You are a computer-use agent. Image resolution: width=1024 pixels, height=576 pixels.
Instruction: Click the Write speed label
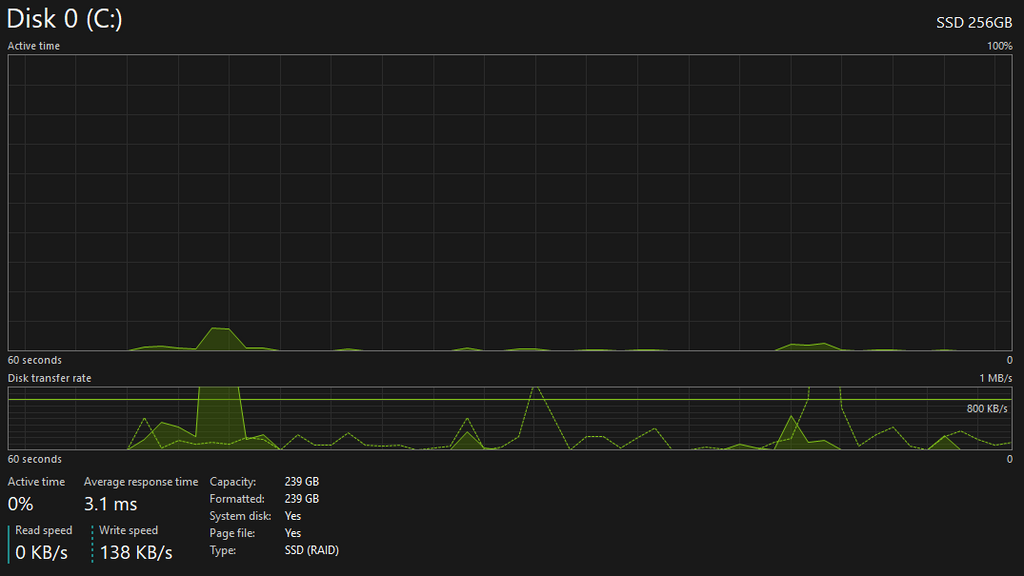pyautogui.click(x=129, y=530)
